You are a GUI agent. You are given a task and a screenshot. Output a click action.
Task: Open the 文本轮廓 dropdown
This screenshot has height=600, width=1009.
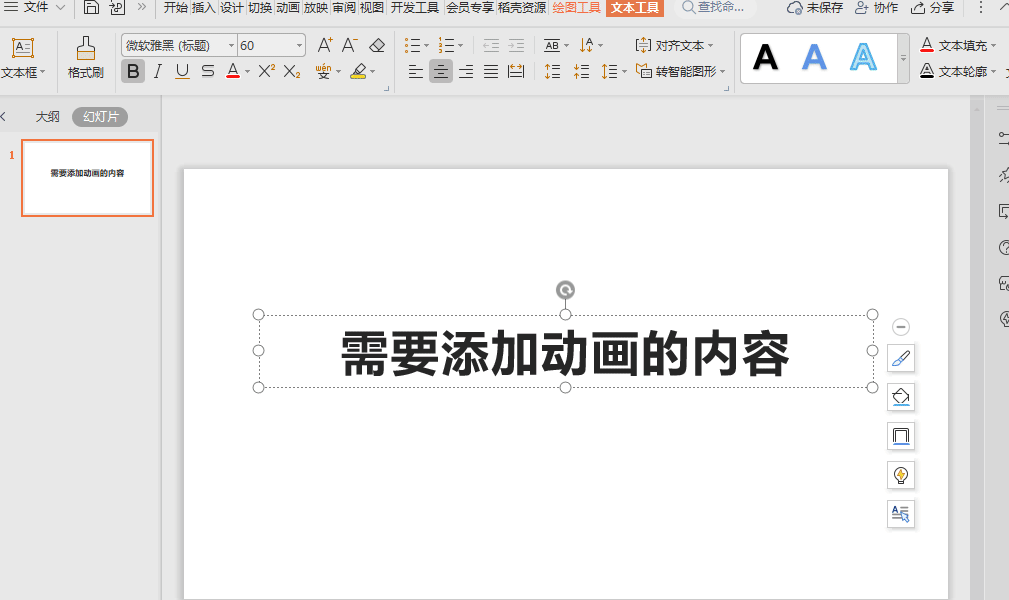click(958, 71)
